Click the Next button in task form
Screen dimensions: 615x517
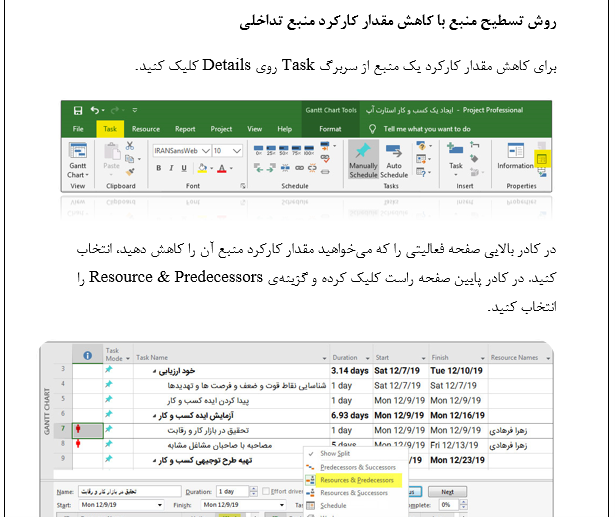(448, 492)
